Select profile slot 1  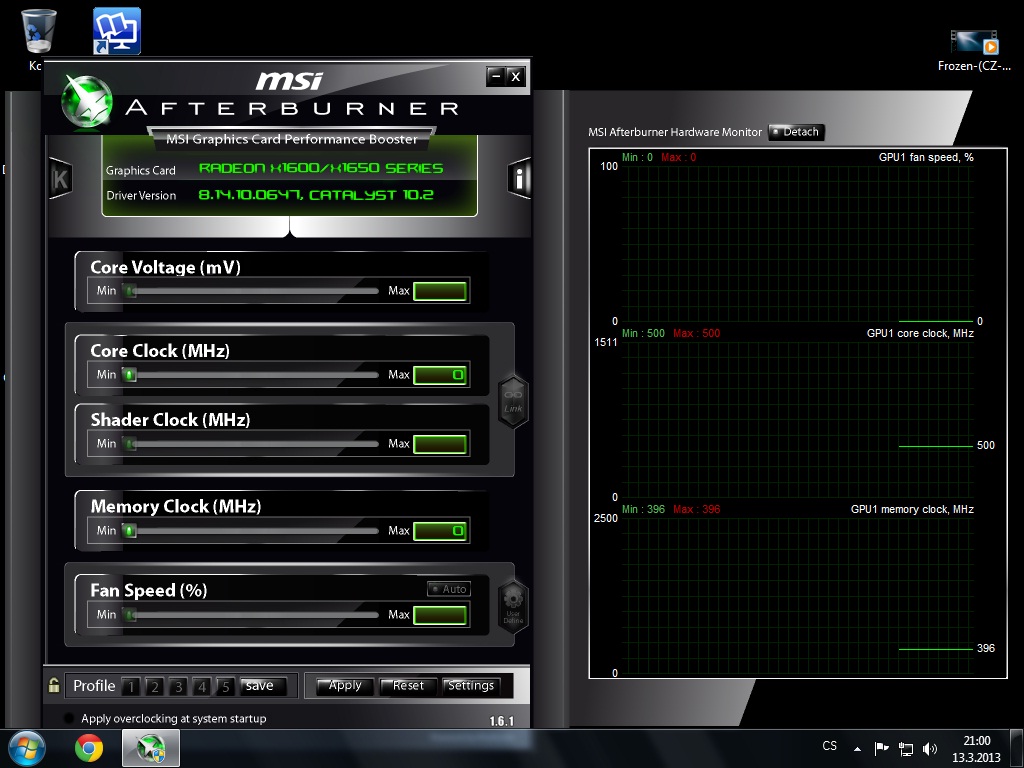click(x=131, y=687)
